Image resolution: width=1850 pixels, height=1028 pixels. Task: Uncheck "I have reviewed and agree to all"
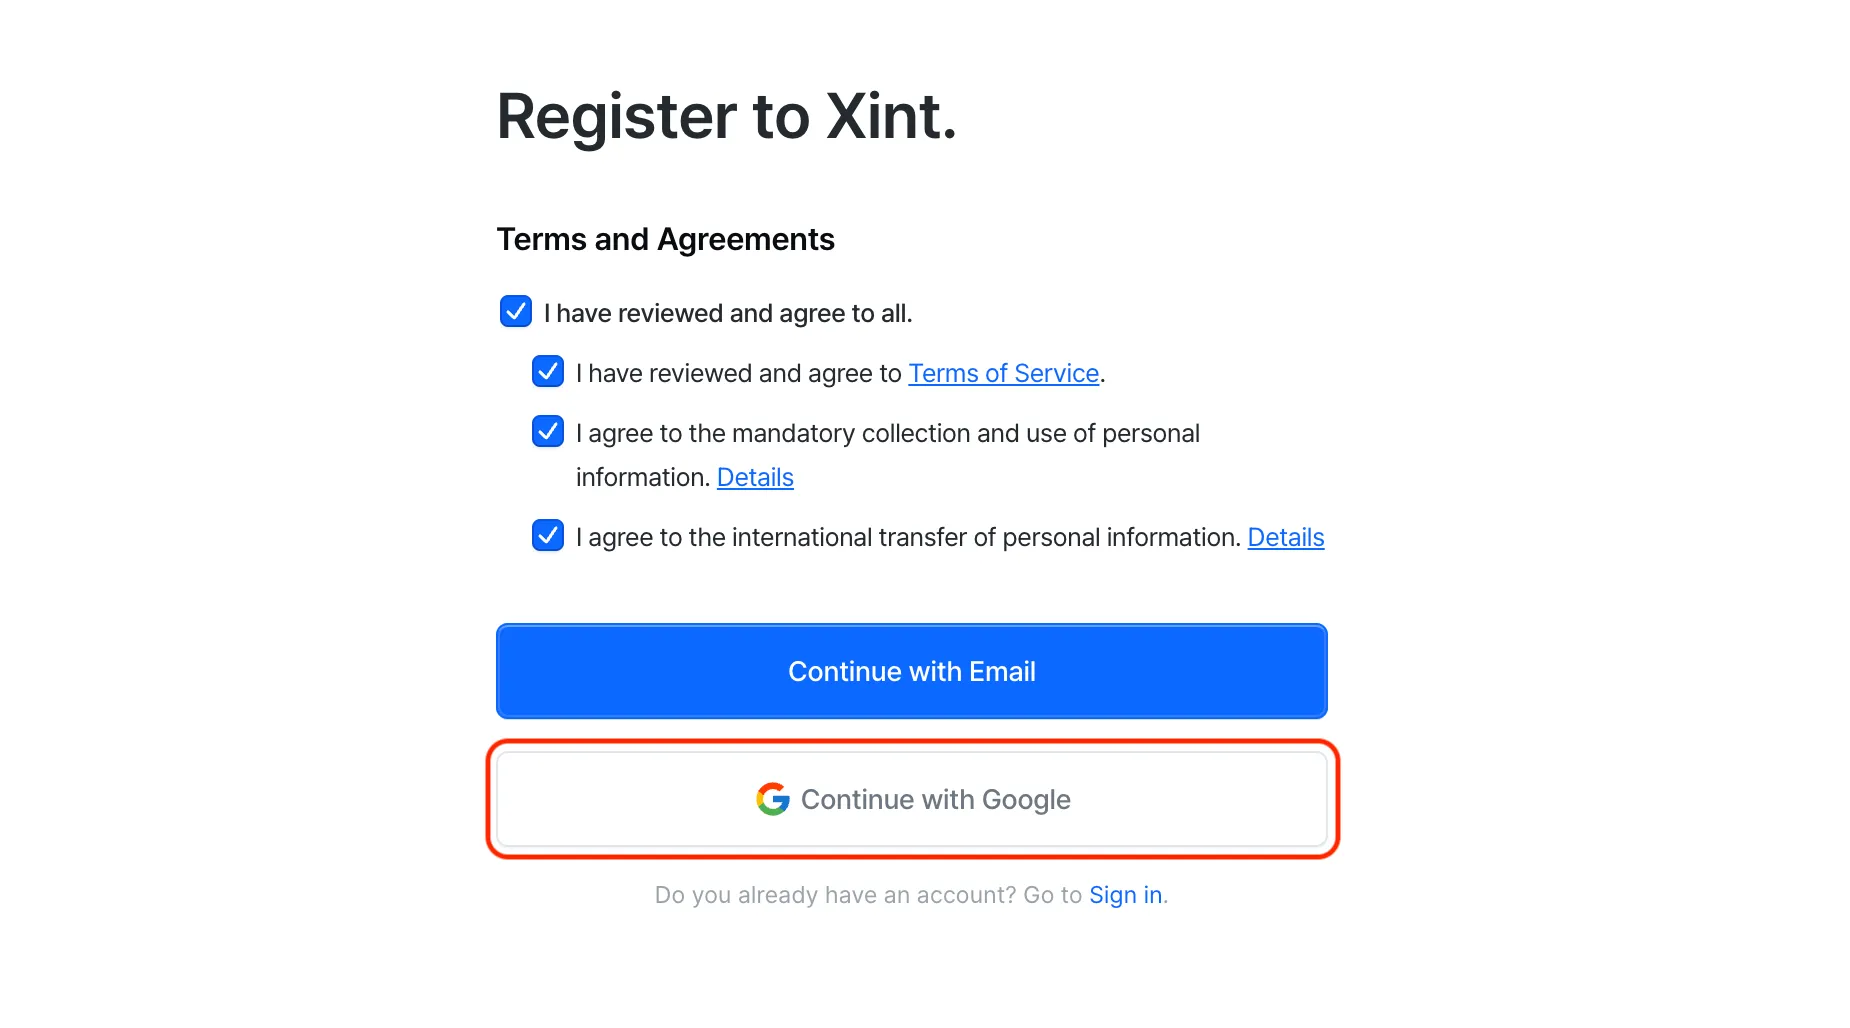[515, 312]
